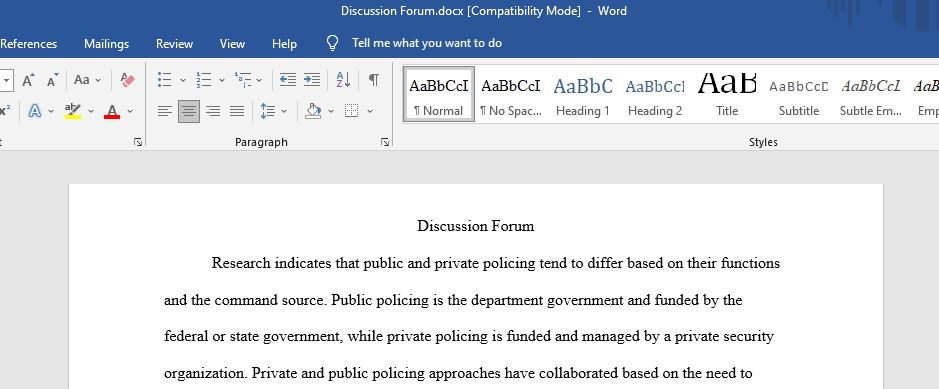Expand bullet library dropdown arrow
Screen dimensions: 939x389
point(183,80)
